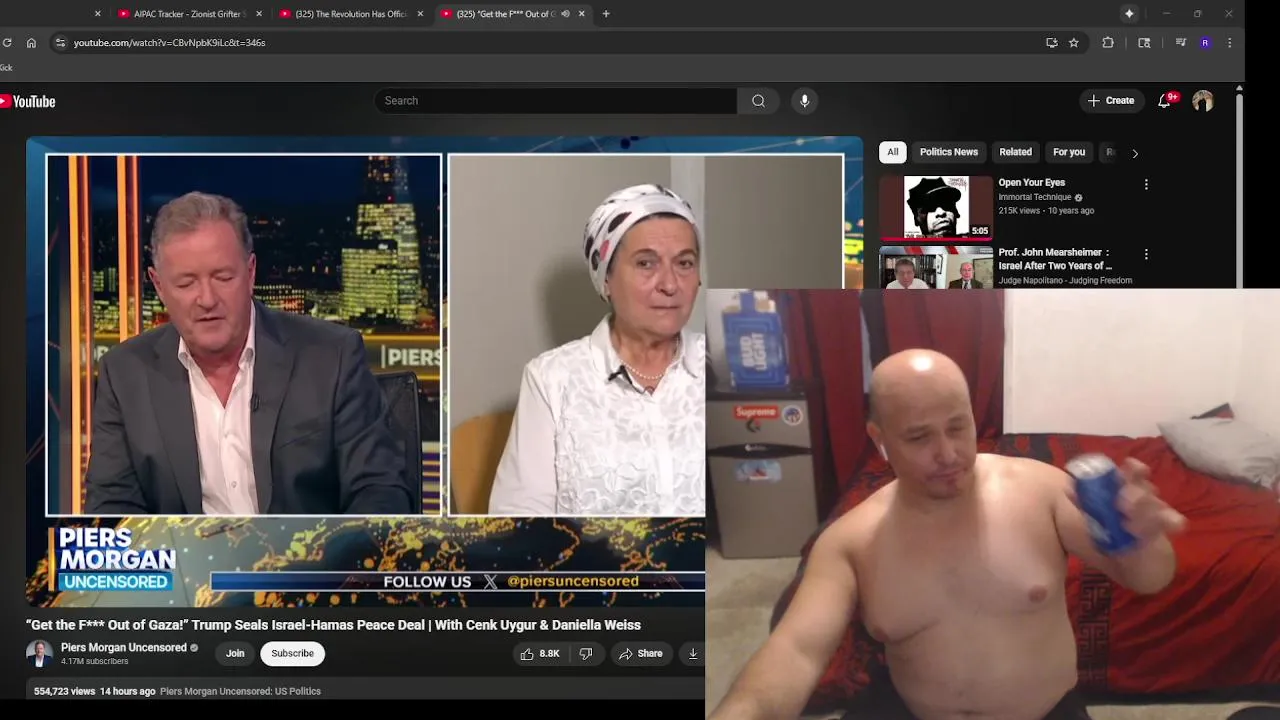This screenshot has height=720, width=1280.
Task: Click the Judge Napolitano video thumbnail
Action: (936, 268)
